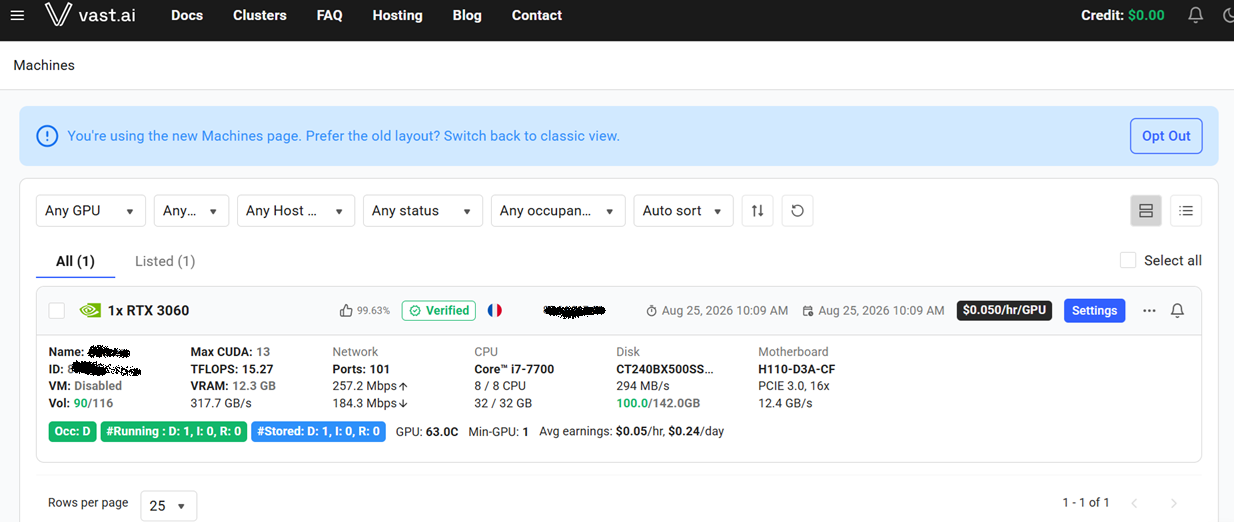Click the notifications bell in top bar

pos(1195,15)
